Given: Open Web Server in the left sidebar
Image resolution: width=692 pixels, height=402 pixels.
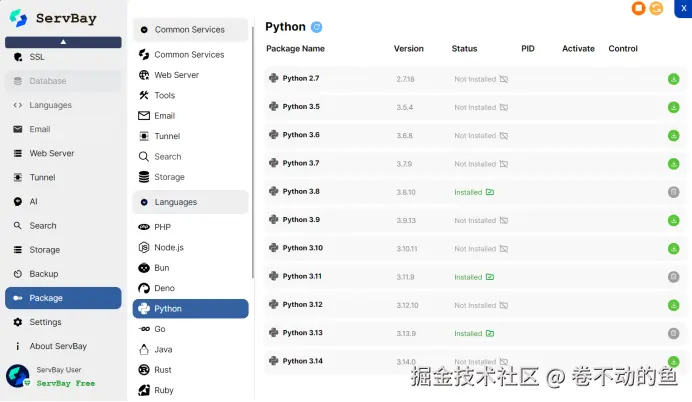Looking at the screenshot, I should tap(63, 153).
